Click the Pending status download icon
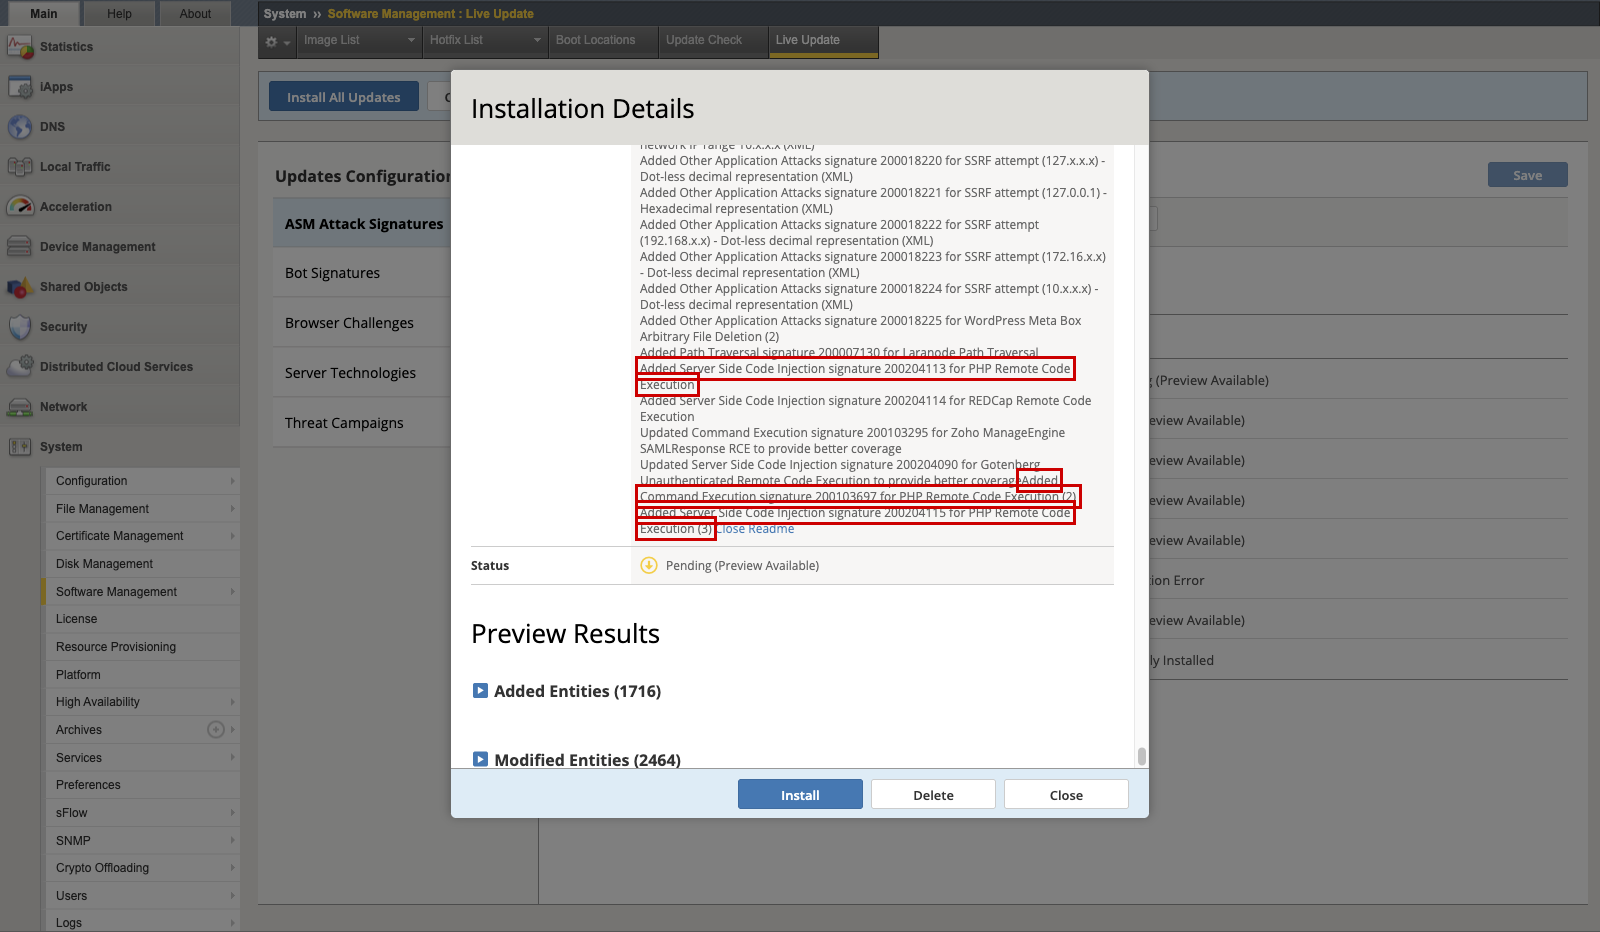 (649, 565)
